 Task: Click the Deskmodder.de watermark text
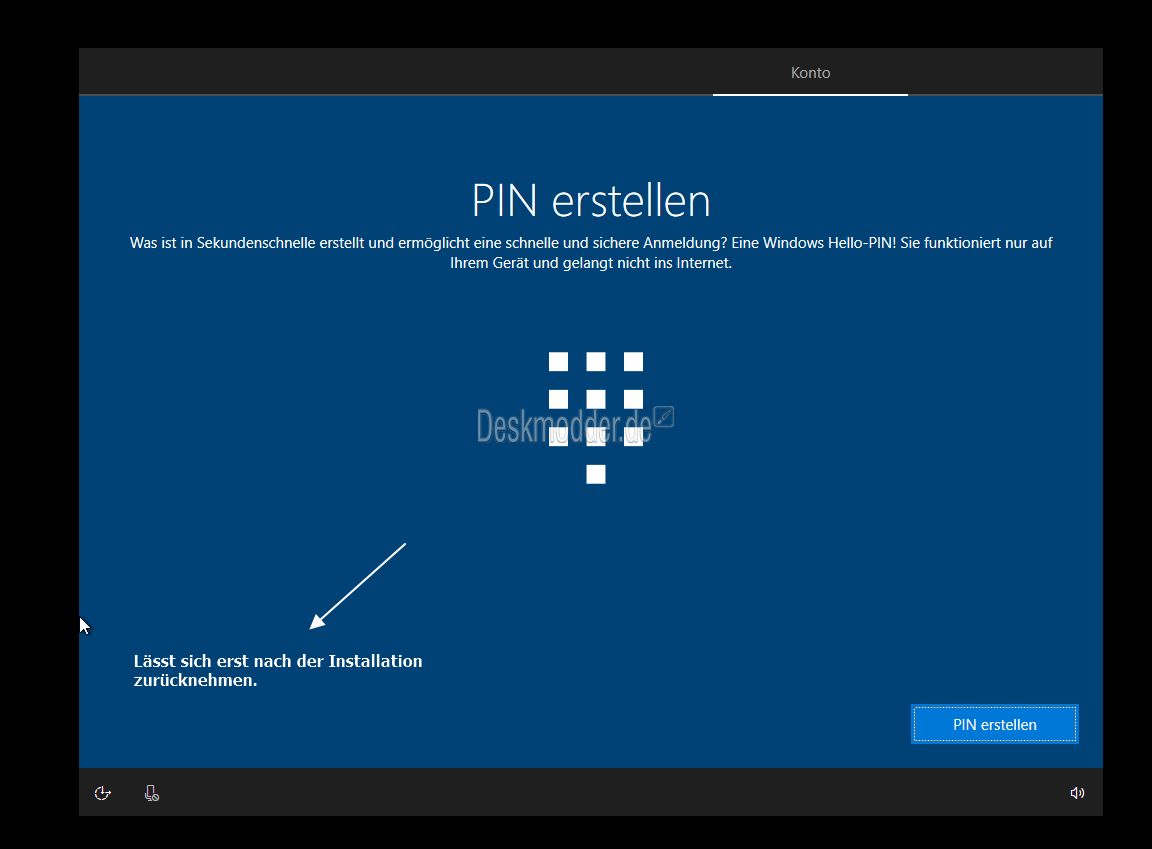tap(564, 428)
